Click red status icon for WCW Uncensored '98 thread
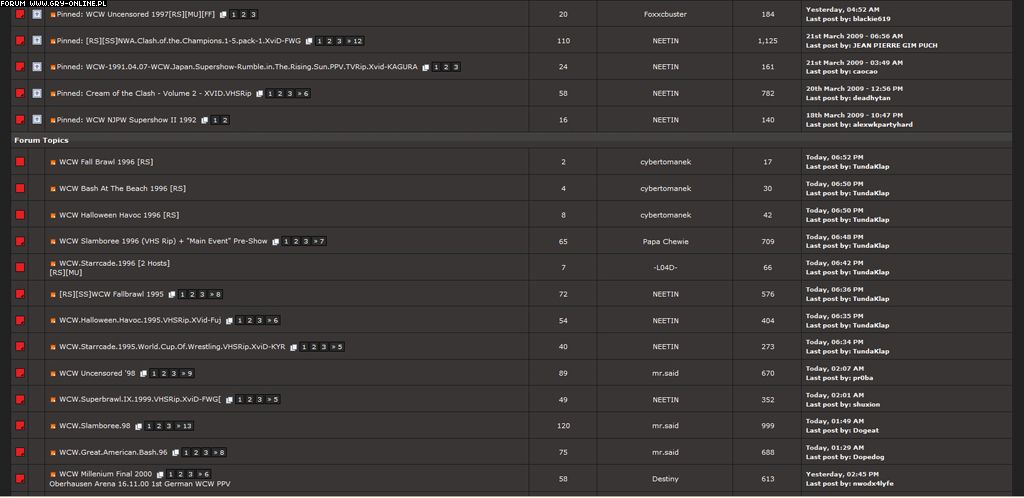 (x=20, y=373)
